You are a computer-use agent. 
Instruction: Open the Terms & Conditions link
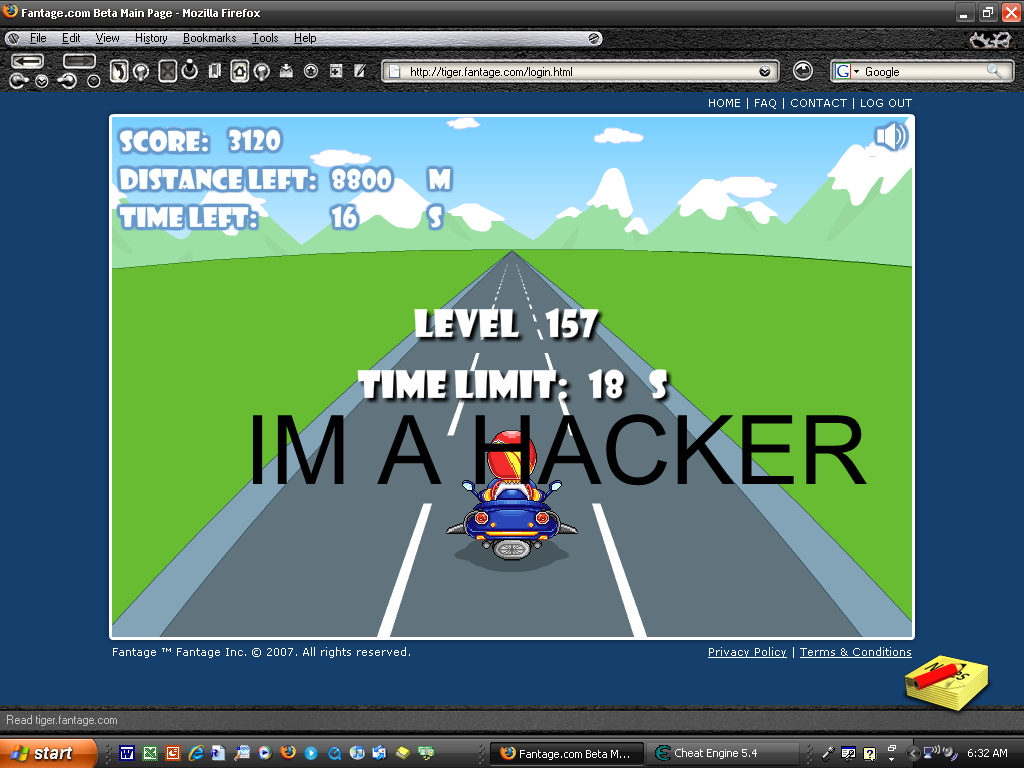point(856,652)
